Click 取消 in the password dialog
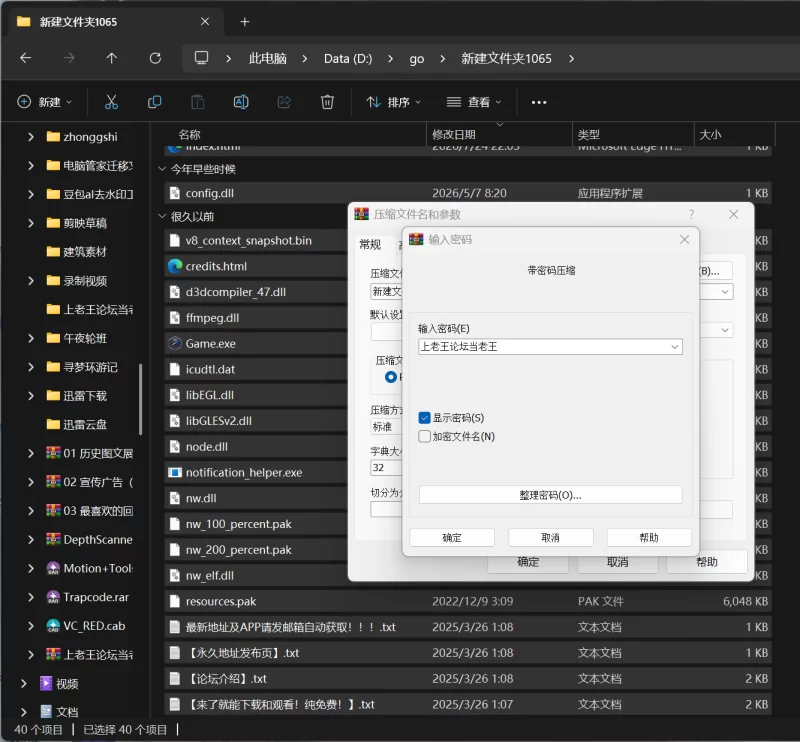Viewport: 800px width, 742px height. tap(551, 537)
